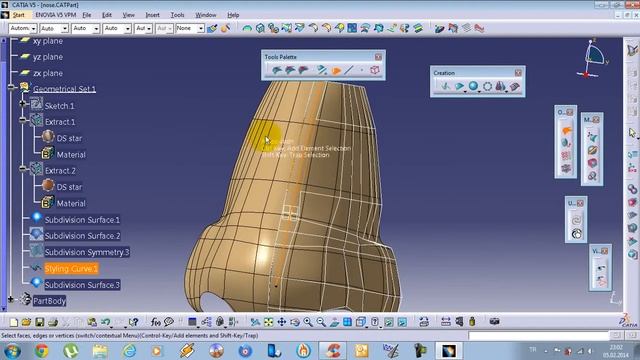
Task: Close the Tools Palette panel
Action: pos(378,57)
